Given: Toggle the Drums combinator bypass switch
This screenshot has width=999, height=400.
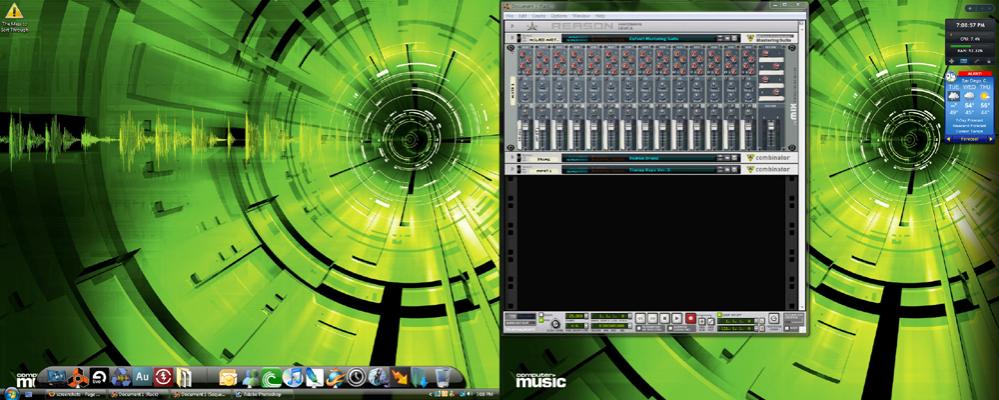Looking at the screenshot, I should 519,158.
